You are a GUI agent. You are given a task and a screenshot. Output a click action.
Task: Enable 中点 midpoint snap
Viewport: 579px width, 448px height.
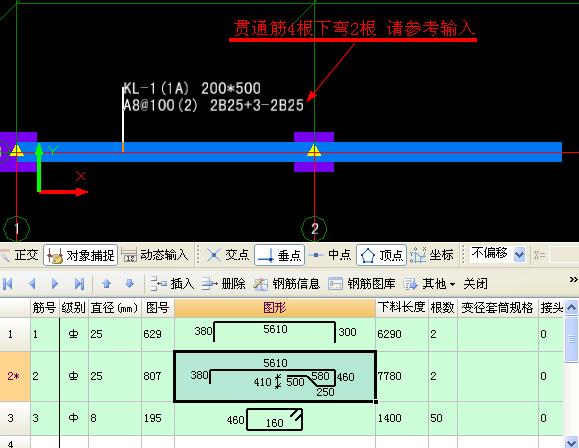(330, 255)
